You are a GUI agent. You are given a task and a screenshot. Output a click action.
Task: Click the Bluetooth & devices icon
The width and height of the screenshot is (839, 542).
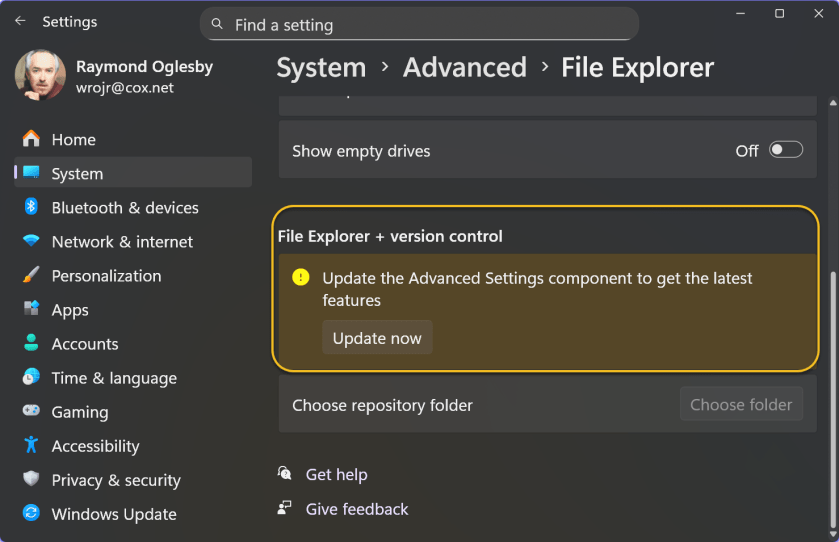pos(31,207)
